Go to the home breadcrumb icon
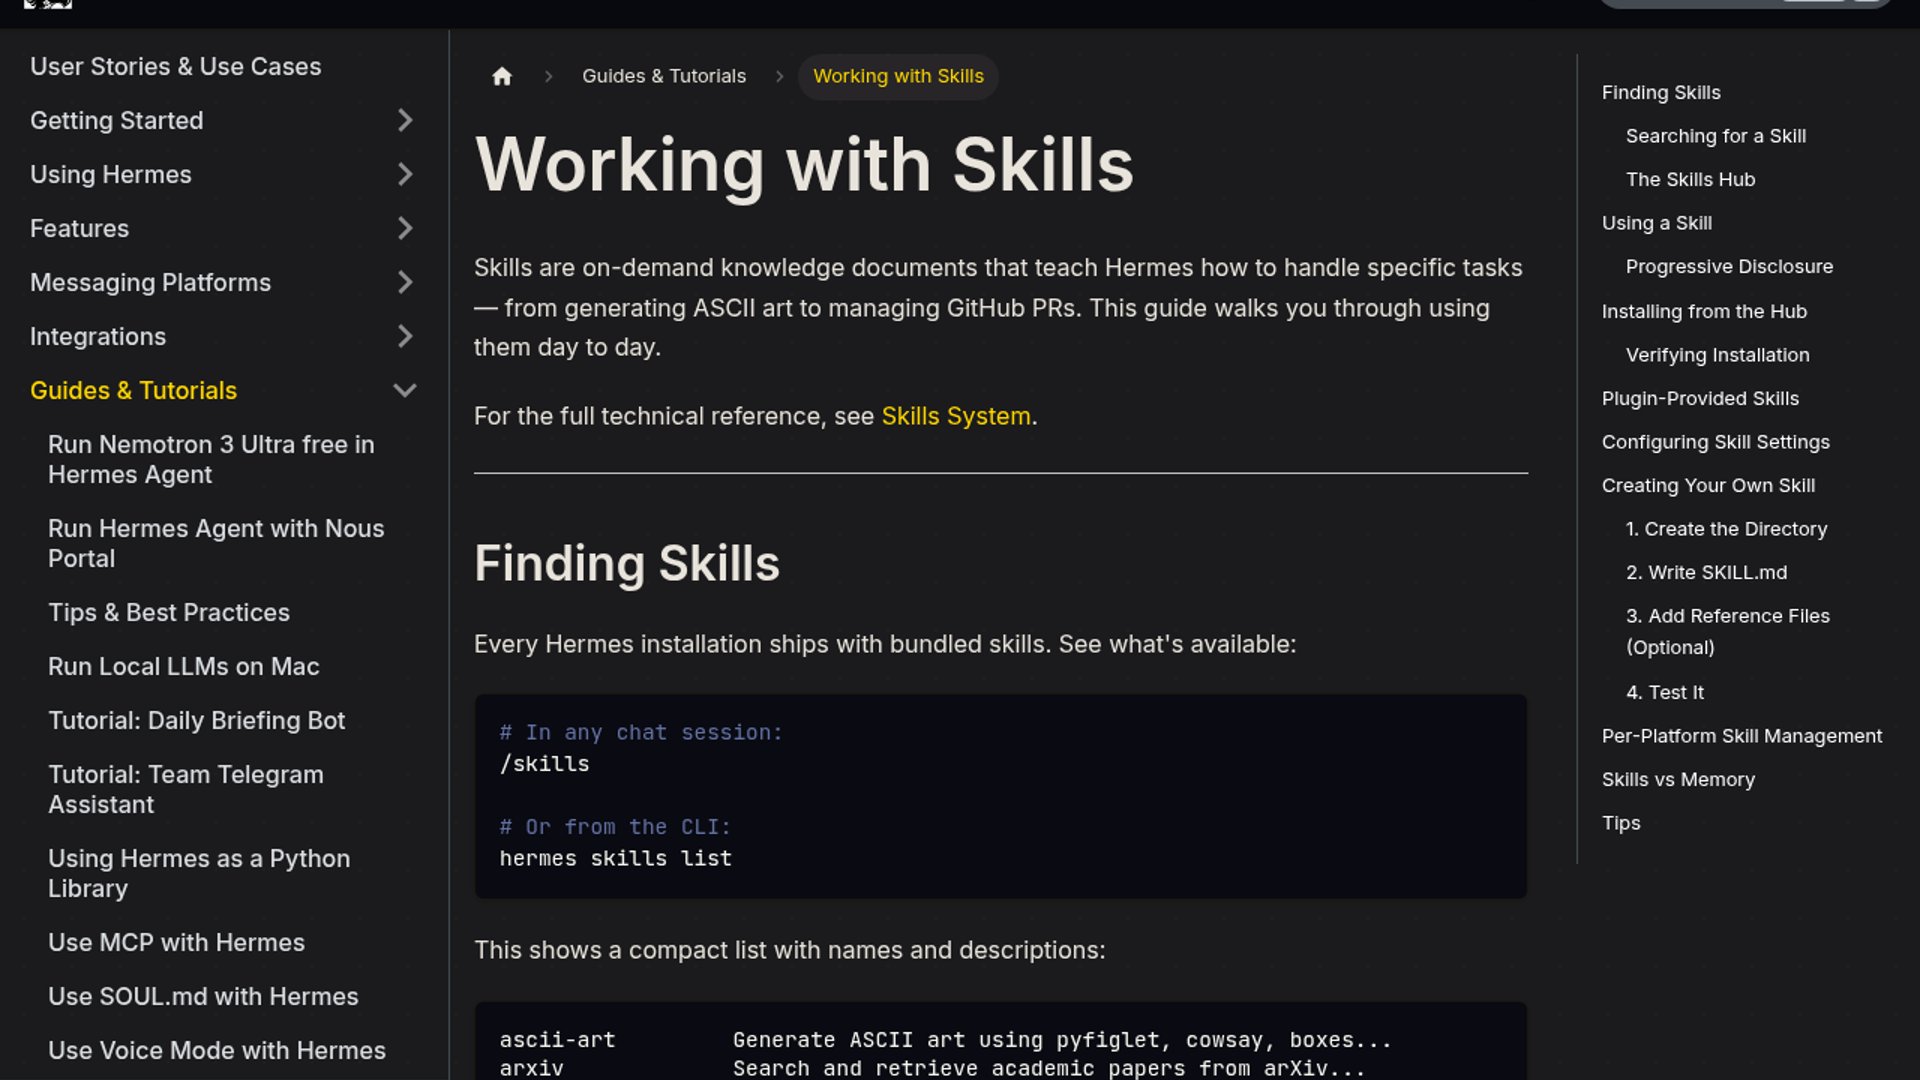 click(x=502, y=76)
